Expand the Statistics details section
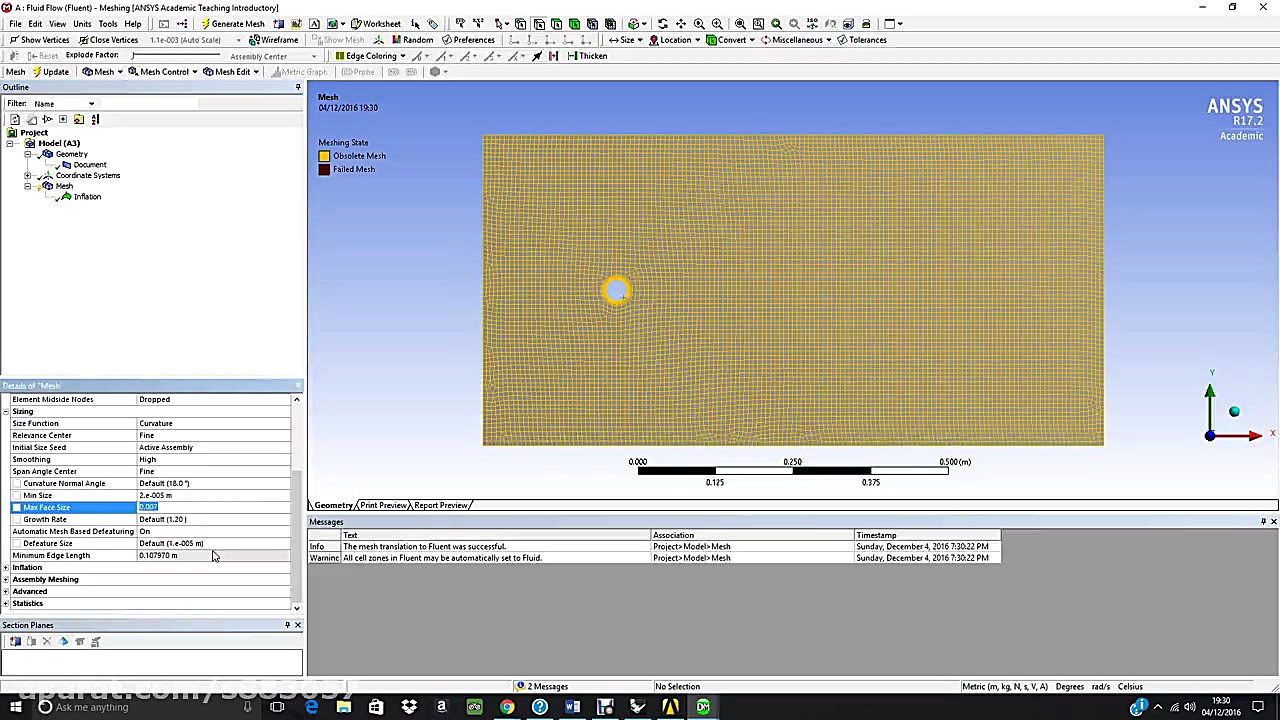Screen dimensions: 1280x720 coord(6,604)
